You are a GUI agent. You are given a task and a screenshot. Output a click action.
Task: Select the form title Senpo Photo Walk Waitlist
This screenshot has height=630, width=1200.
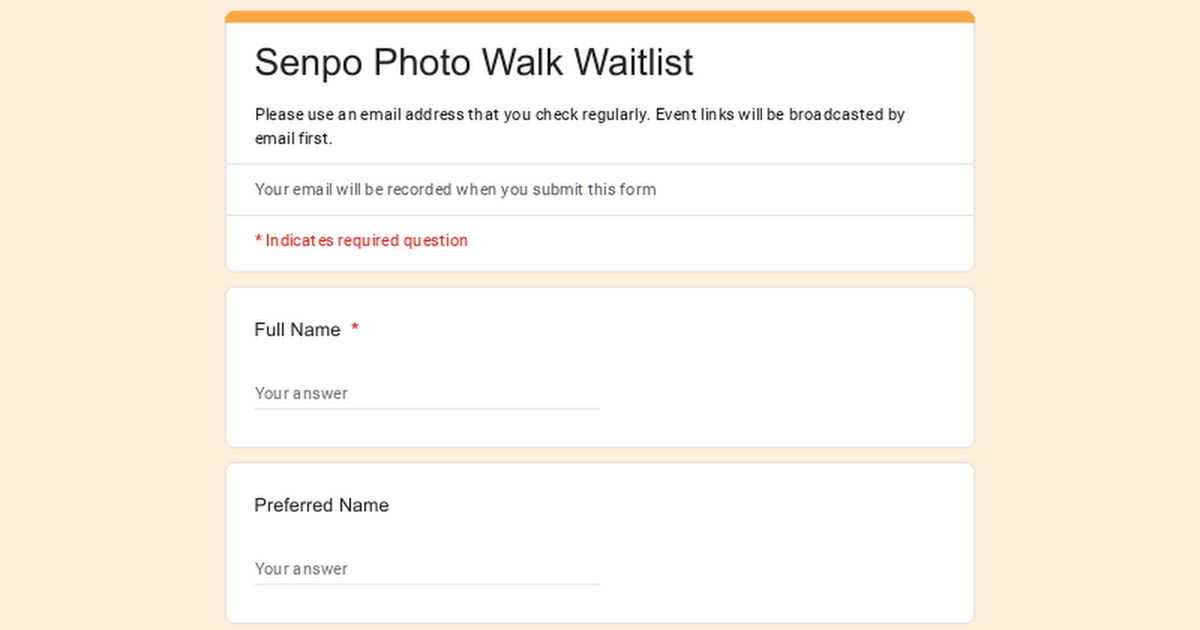pyautogui.click(x=474, y=62)
